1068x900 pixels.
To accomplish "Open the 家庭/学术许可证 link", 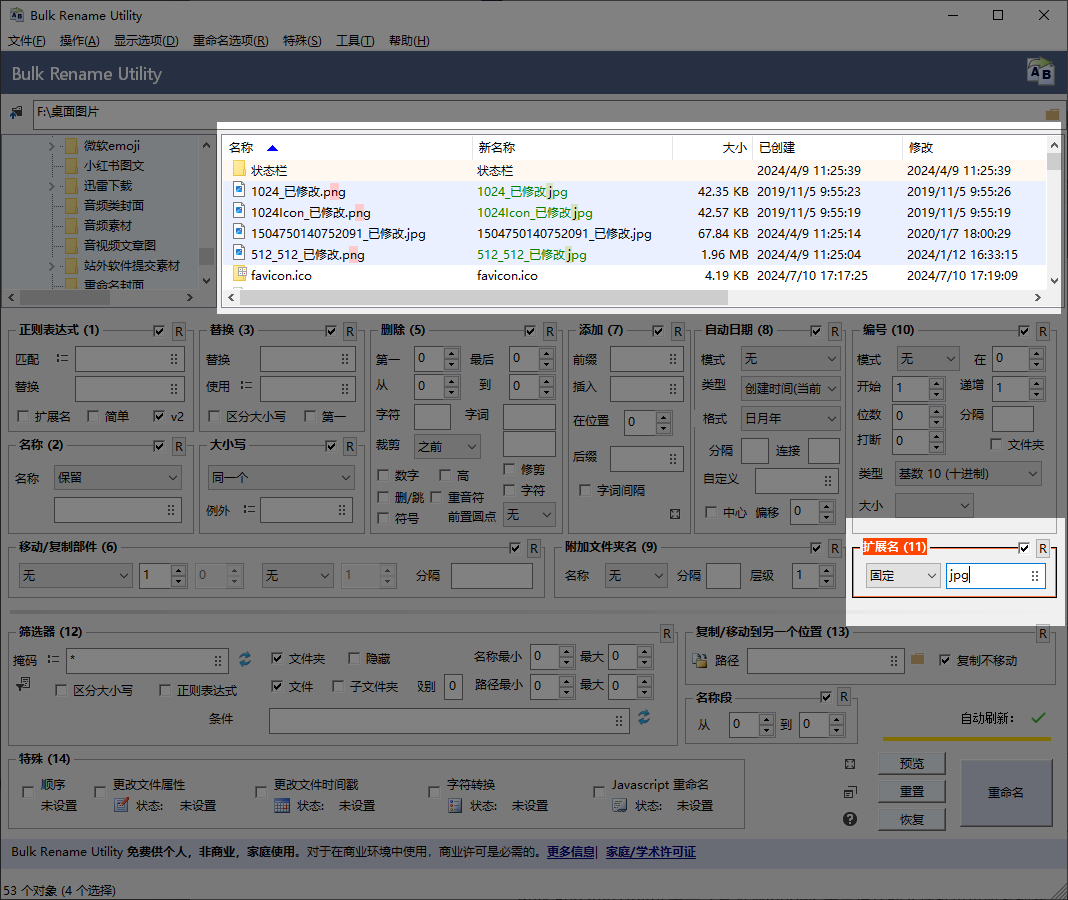I will 650,852.
